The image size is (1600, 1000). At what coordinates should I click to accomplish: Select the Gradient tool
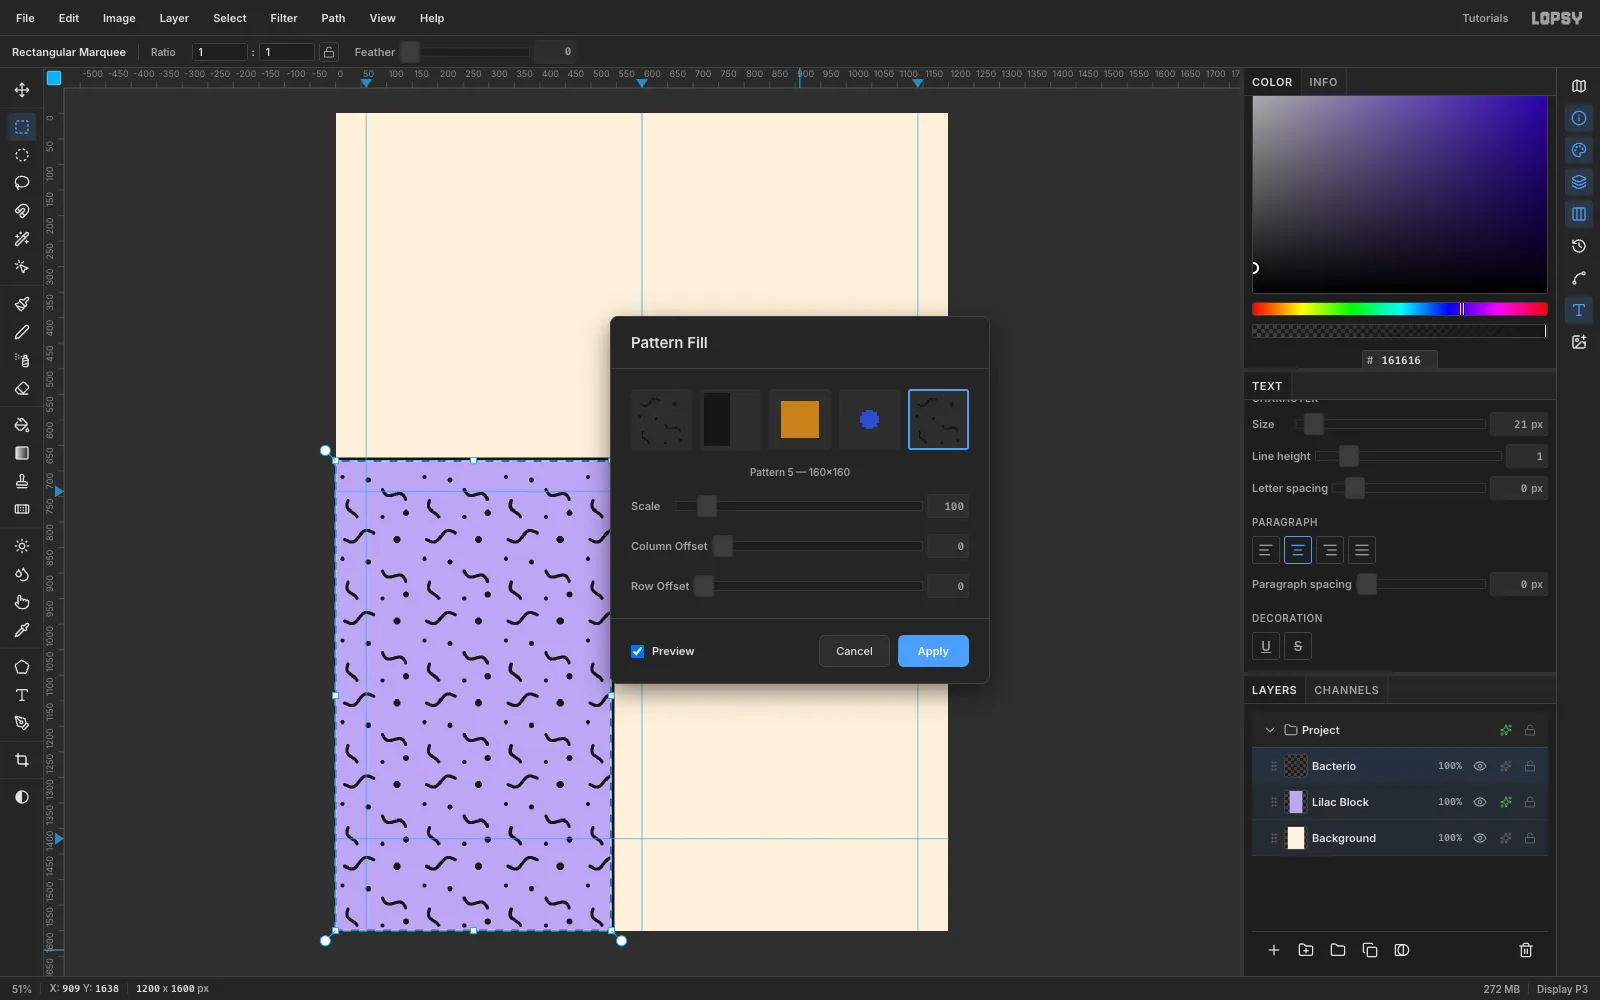[x=22, y=453]
